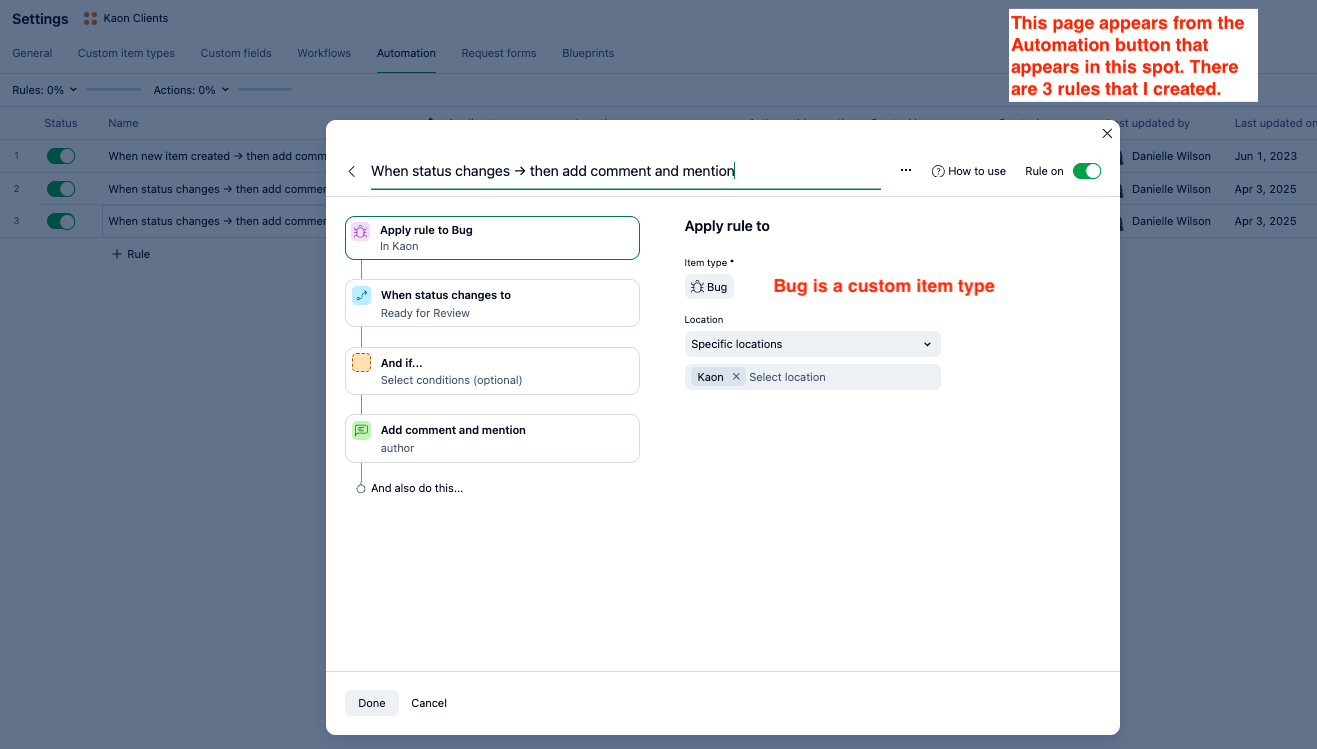The image size is (1317, 749).
Task: Toggle status switch for rule row 3
Action: point(61,221)
